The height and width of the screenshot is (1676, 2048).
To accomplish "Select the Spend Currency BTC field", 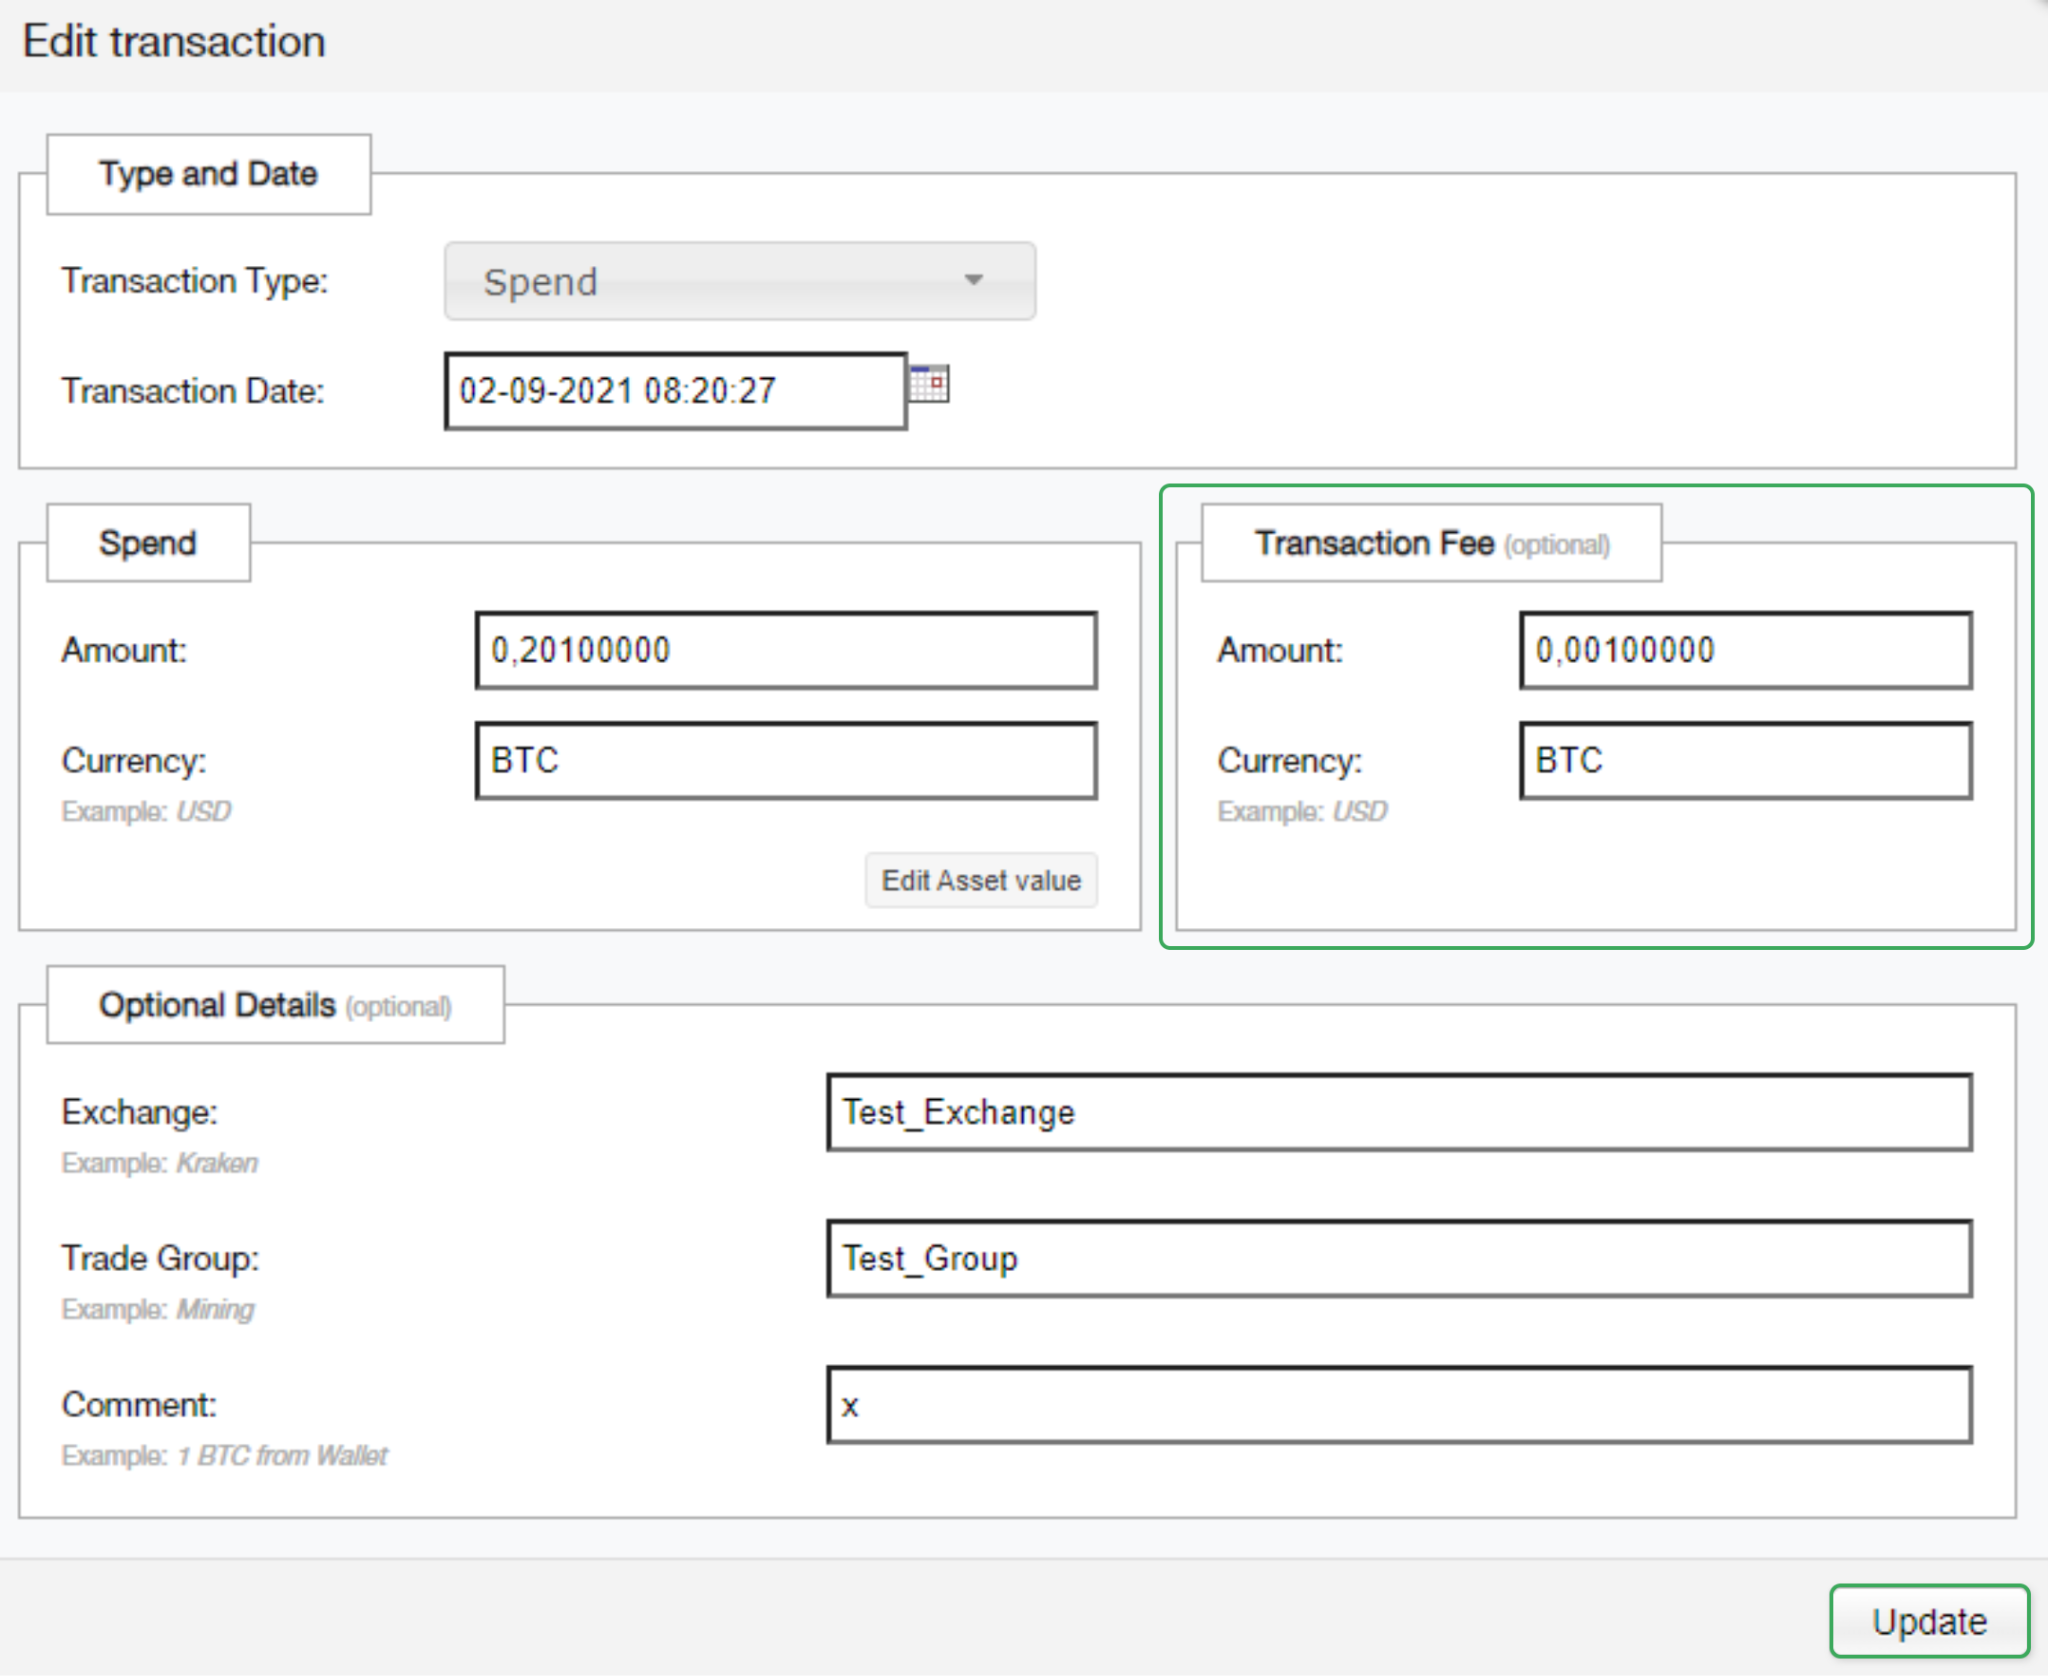I will (785, 761).
